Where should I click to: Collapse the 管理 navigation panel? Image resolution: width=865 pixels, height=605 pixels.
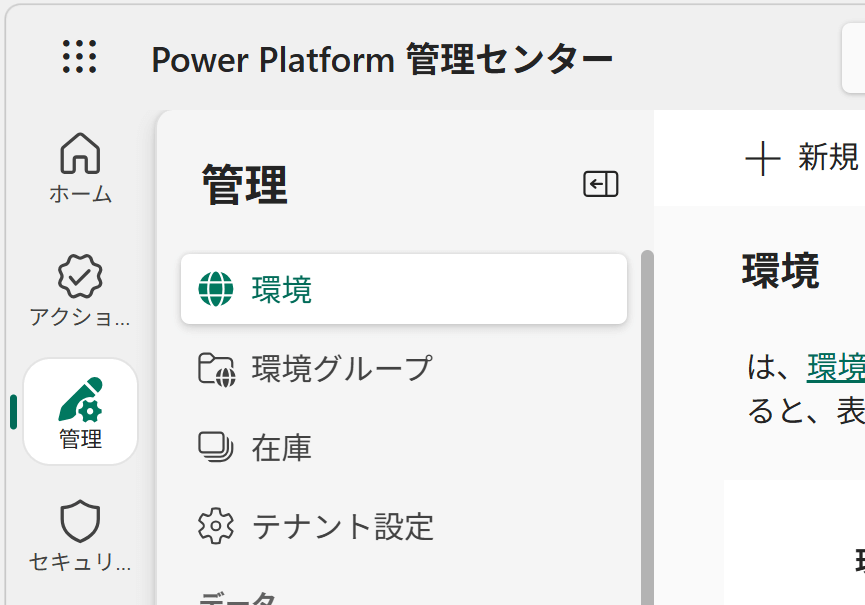(x=601, y=184)
